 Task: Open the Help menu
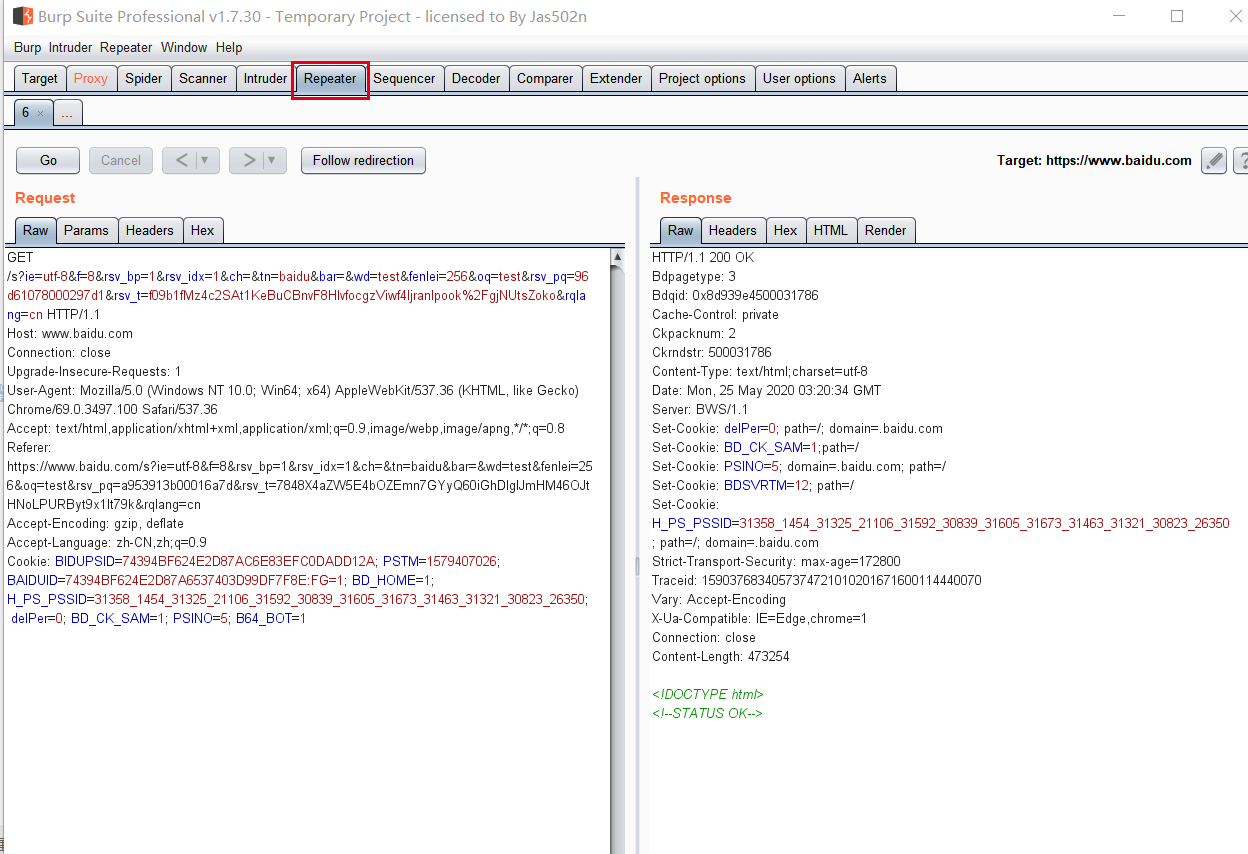[229, 47]
